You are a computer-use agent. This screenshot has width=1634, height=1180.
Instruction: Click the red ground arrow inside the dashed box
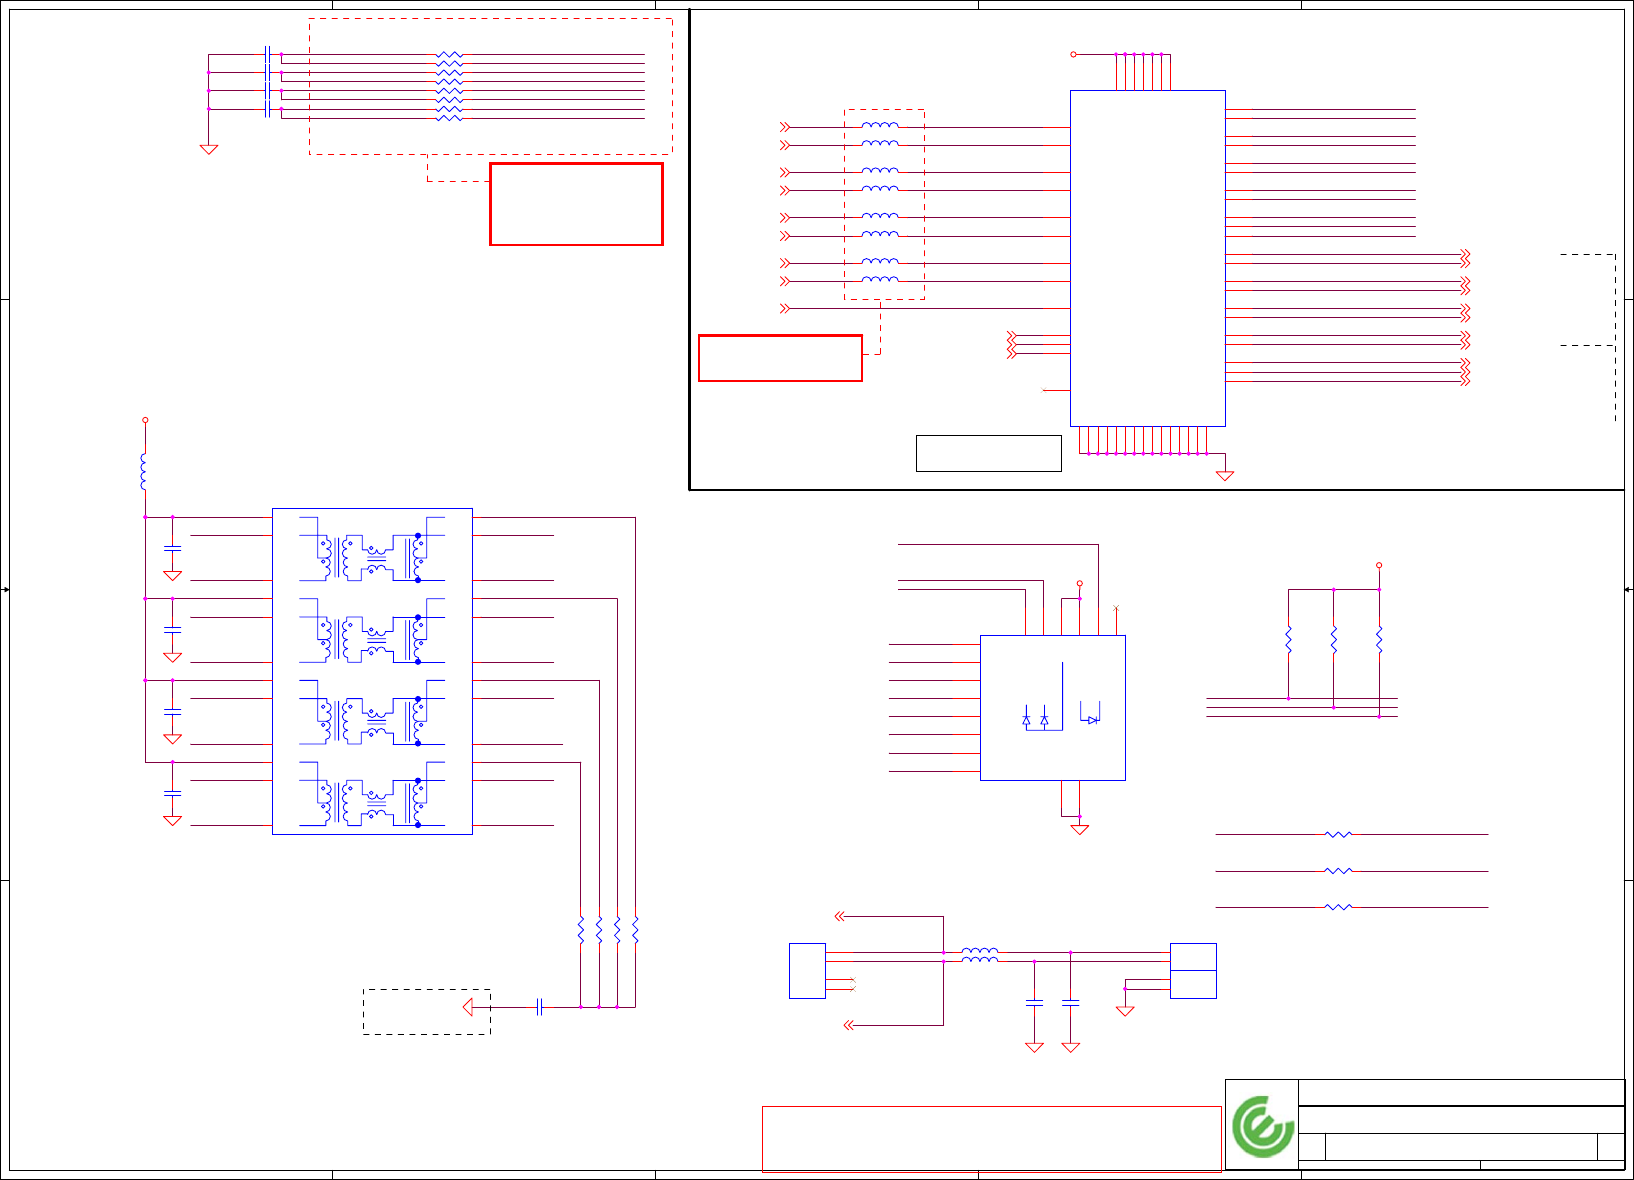pyautogui.click(x=468, y=1007)
